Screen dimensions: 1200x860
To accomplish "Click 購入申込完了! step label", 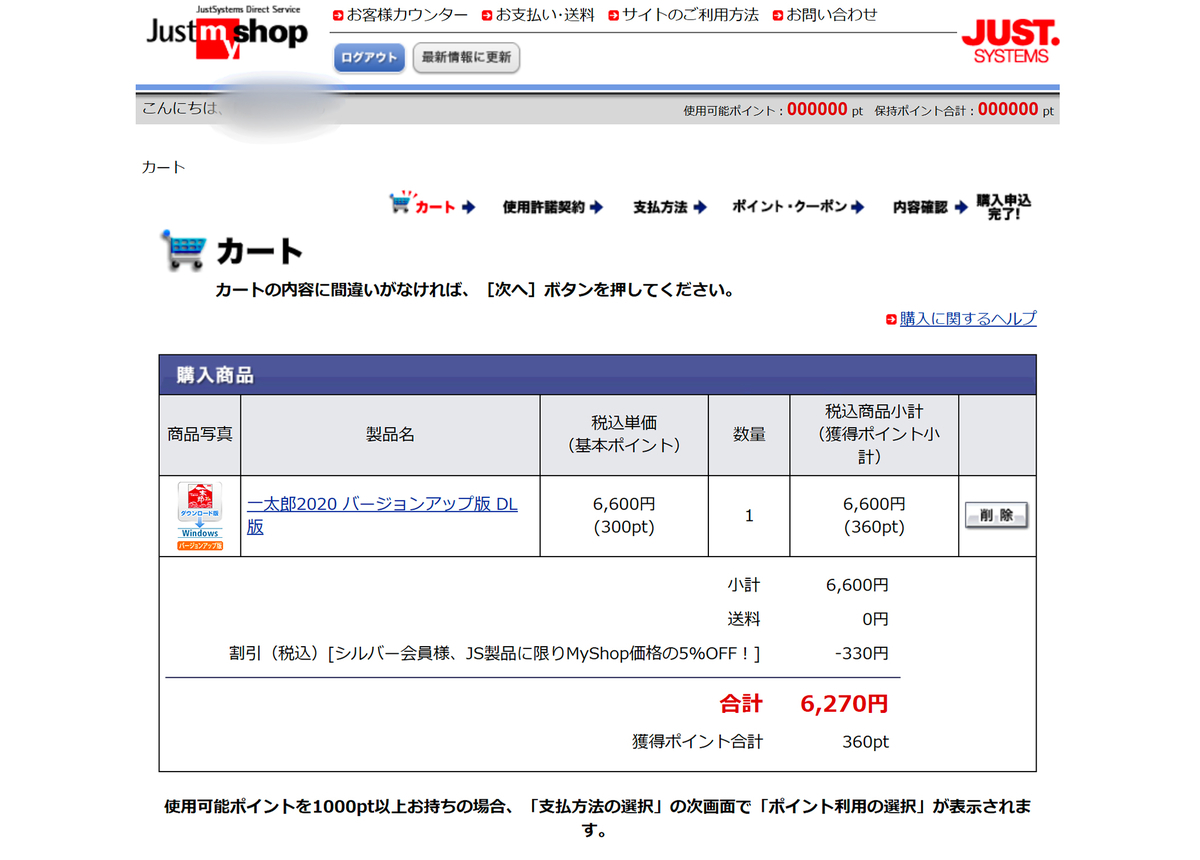I will (1003, 207).
